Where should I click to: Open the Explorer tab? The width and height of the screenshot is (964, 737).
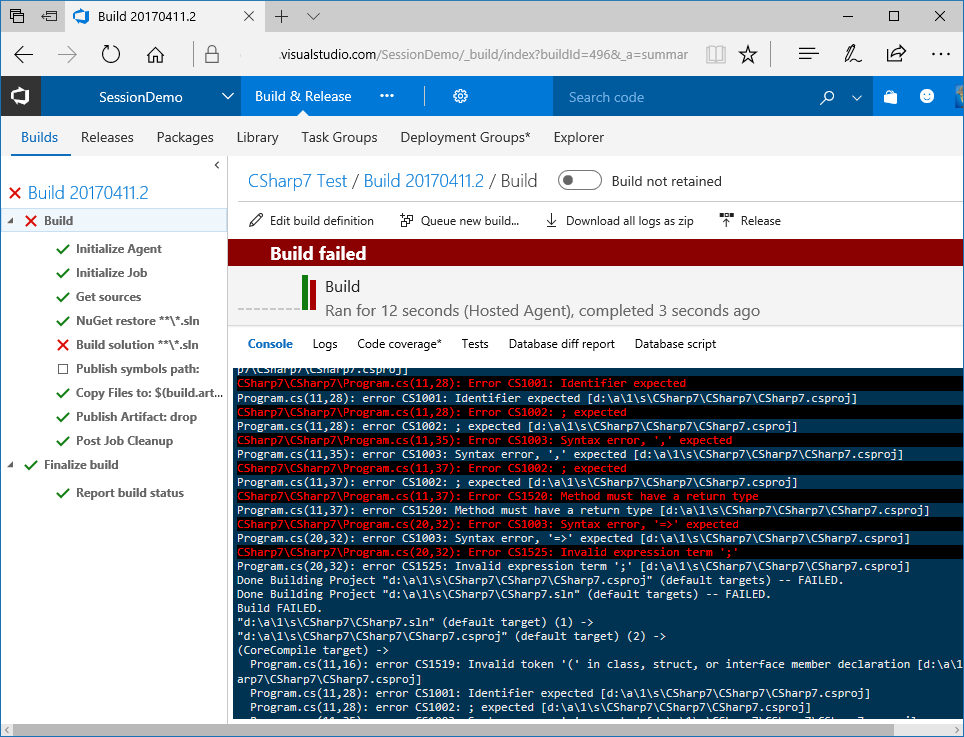pos(579,137)
